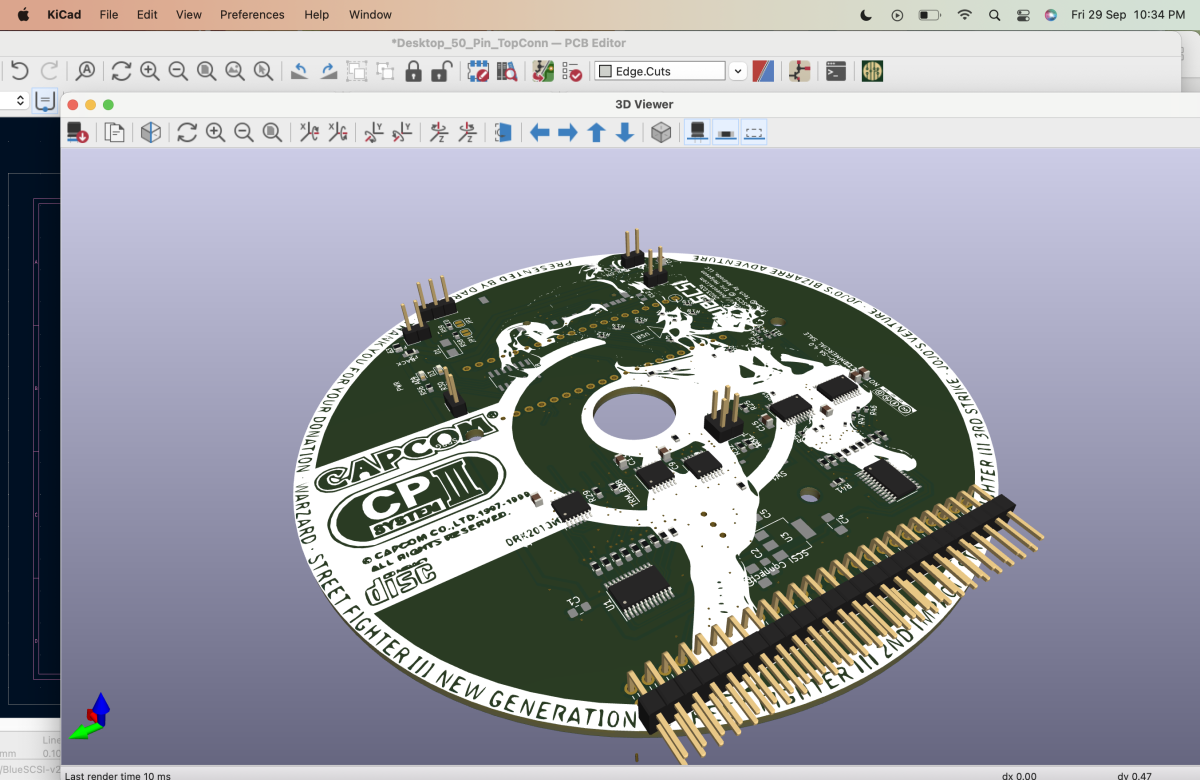Rotate Y clockwise in 3D Viewer

373,132
